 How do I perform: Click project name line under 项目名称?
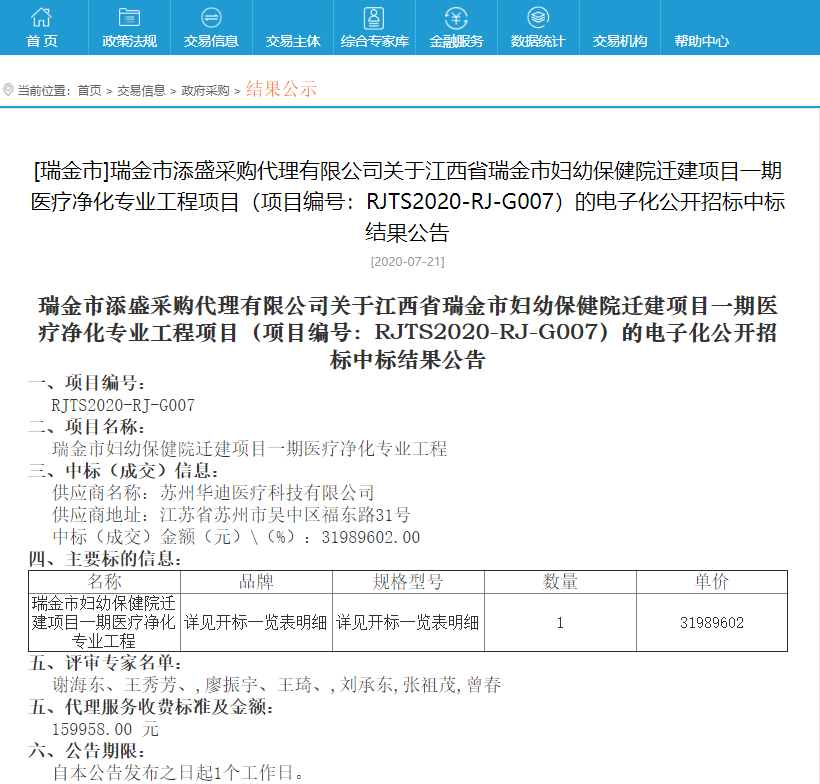tap(249, 449)
